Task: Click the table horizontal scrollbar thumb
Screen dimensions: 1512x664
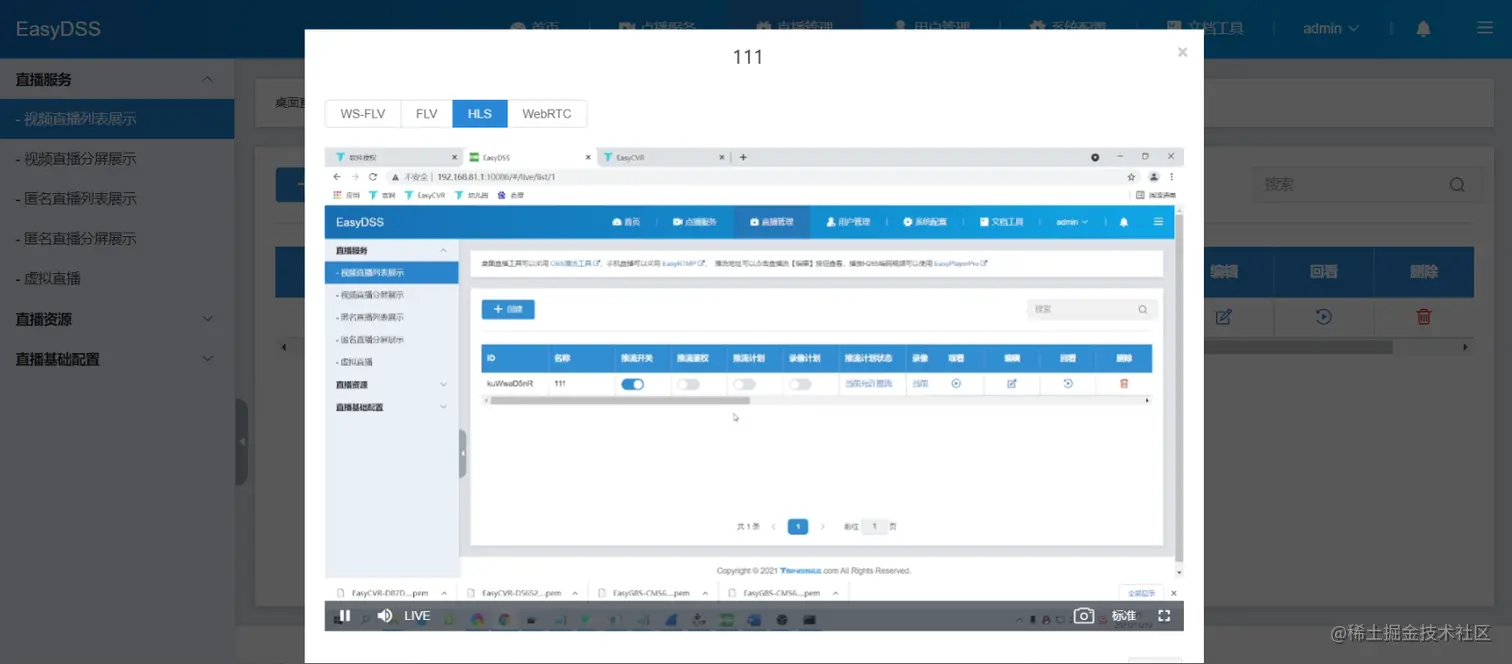Action: click(x=1298, y=347)
